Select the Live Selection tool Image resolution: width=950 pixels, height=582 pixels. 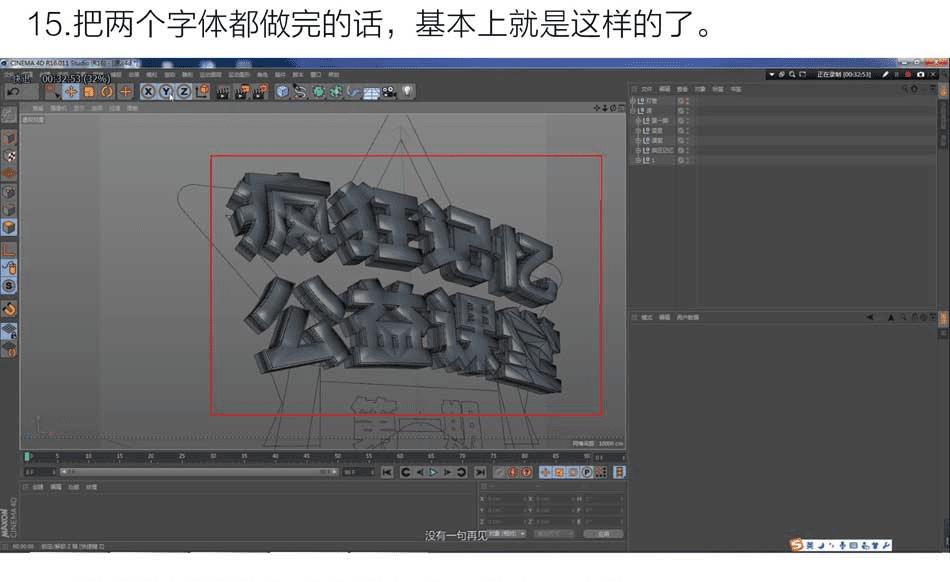(x=53, y=91)
